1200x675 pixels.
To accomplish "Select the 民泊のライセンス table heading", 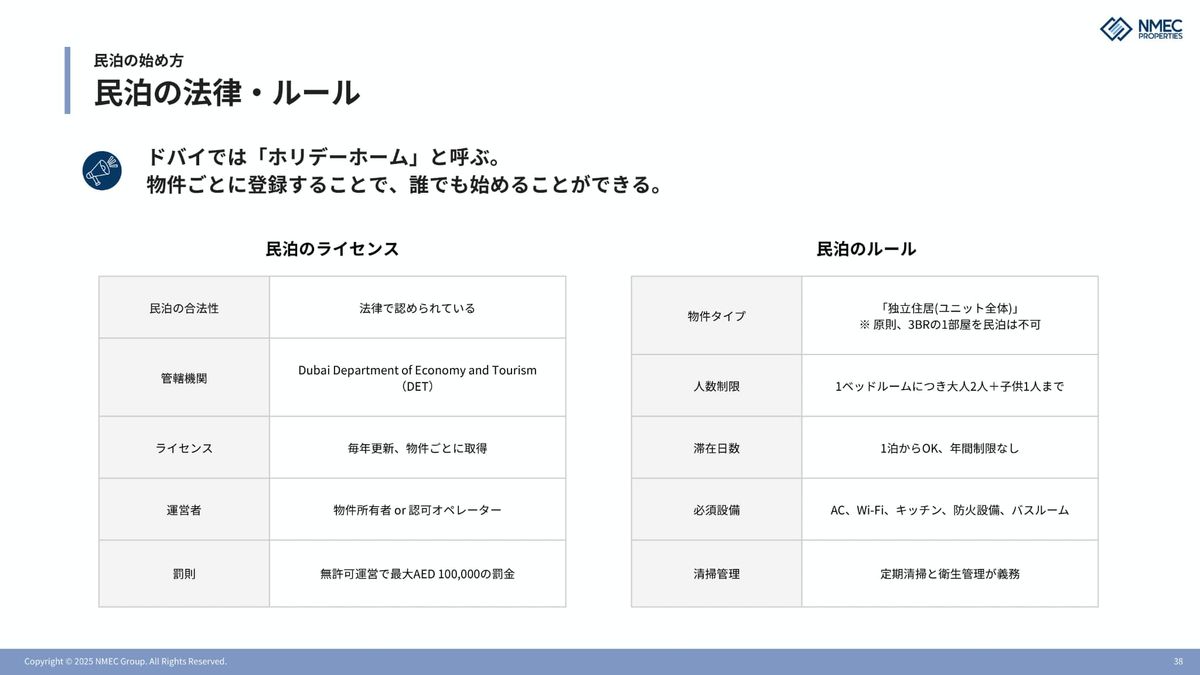I will click(x=332, y=249).
